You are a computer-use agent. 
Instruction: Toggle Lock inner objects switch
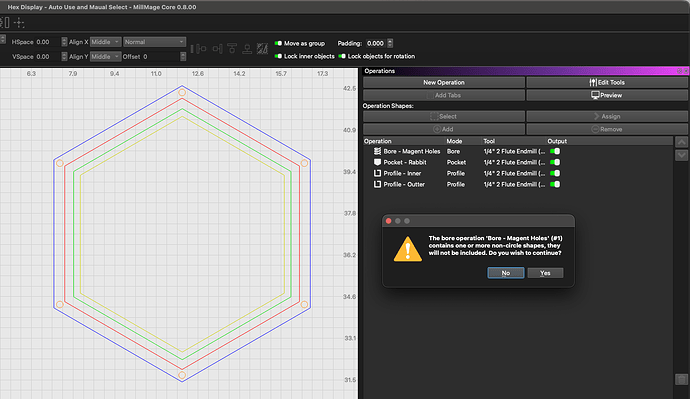278,56
